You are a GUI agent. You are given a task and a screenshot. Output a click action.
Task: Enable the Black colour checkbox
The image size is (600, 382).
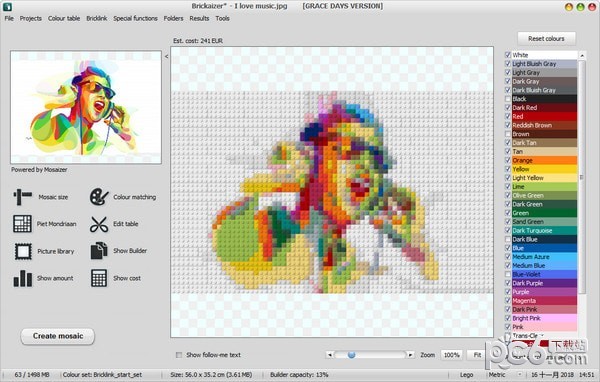(x=508, y=99)
